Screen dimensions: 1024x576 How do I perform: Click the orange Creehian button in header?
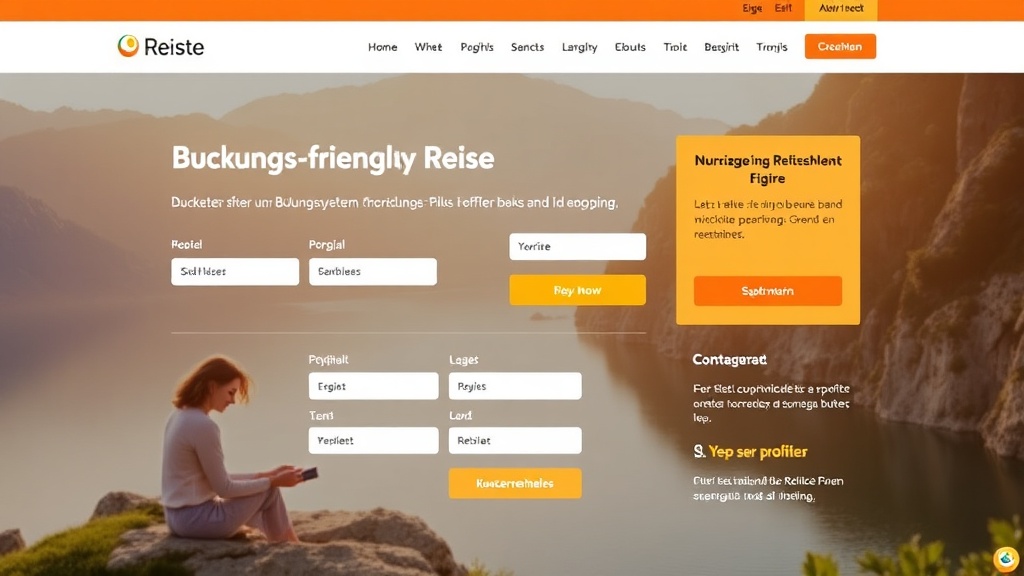pyautogui.click(x=840, y=46)
